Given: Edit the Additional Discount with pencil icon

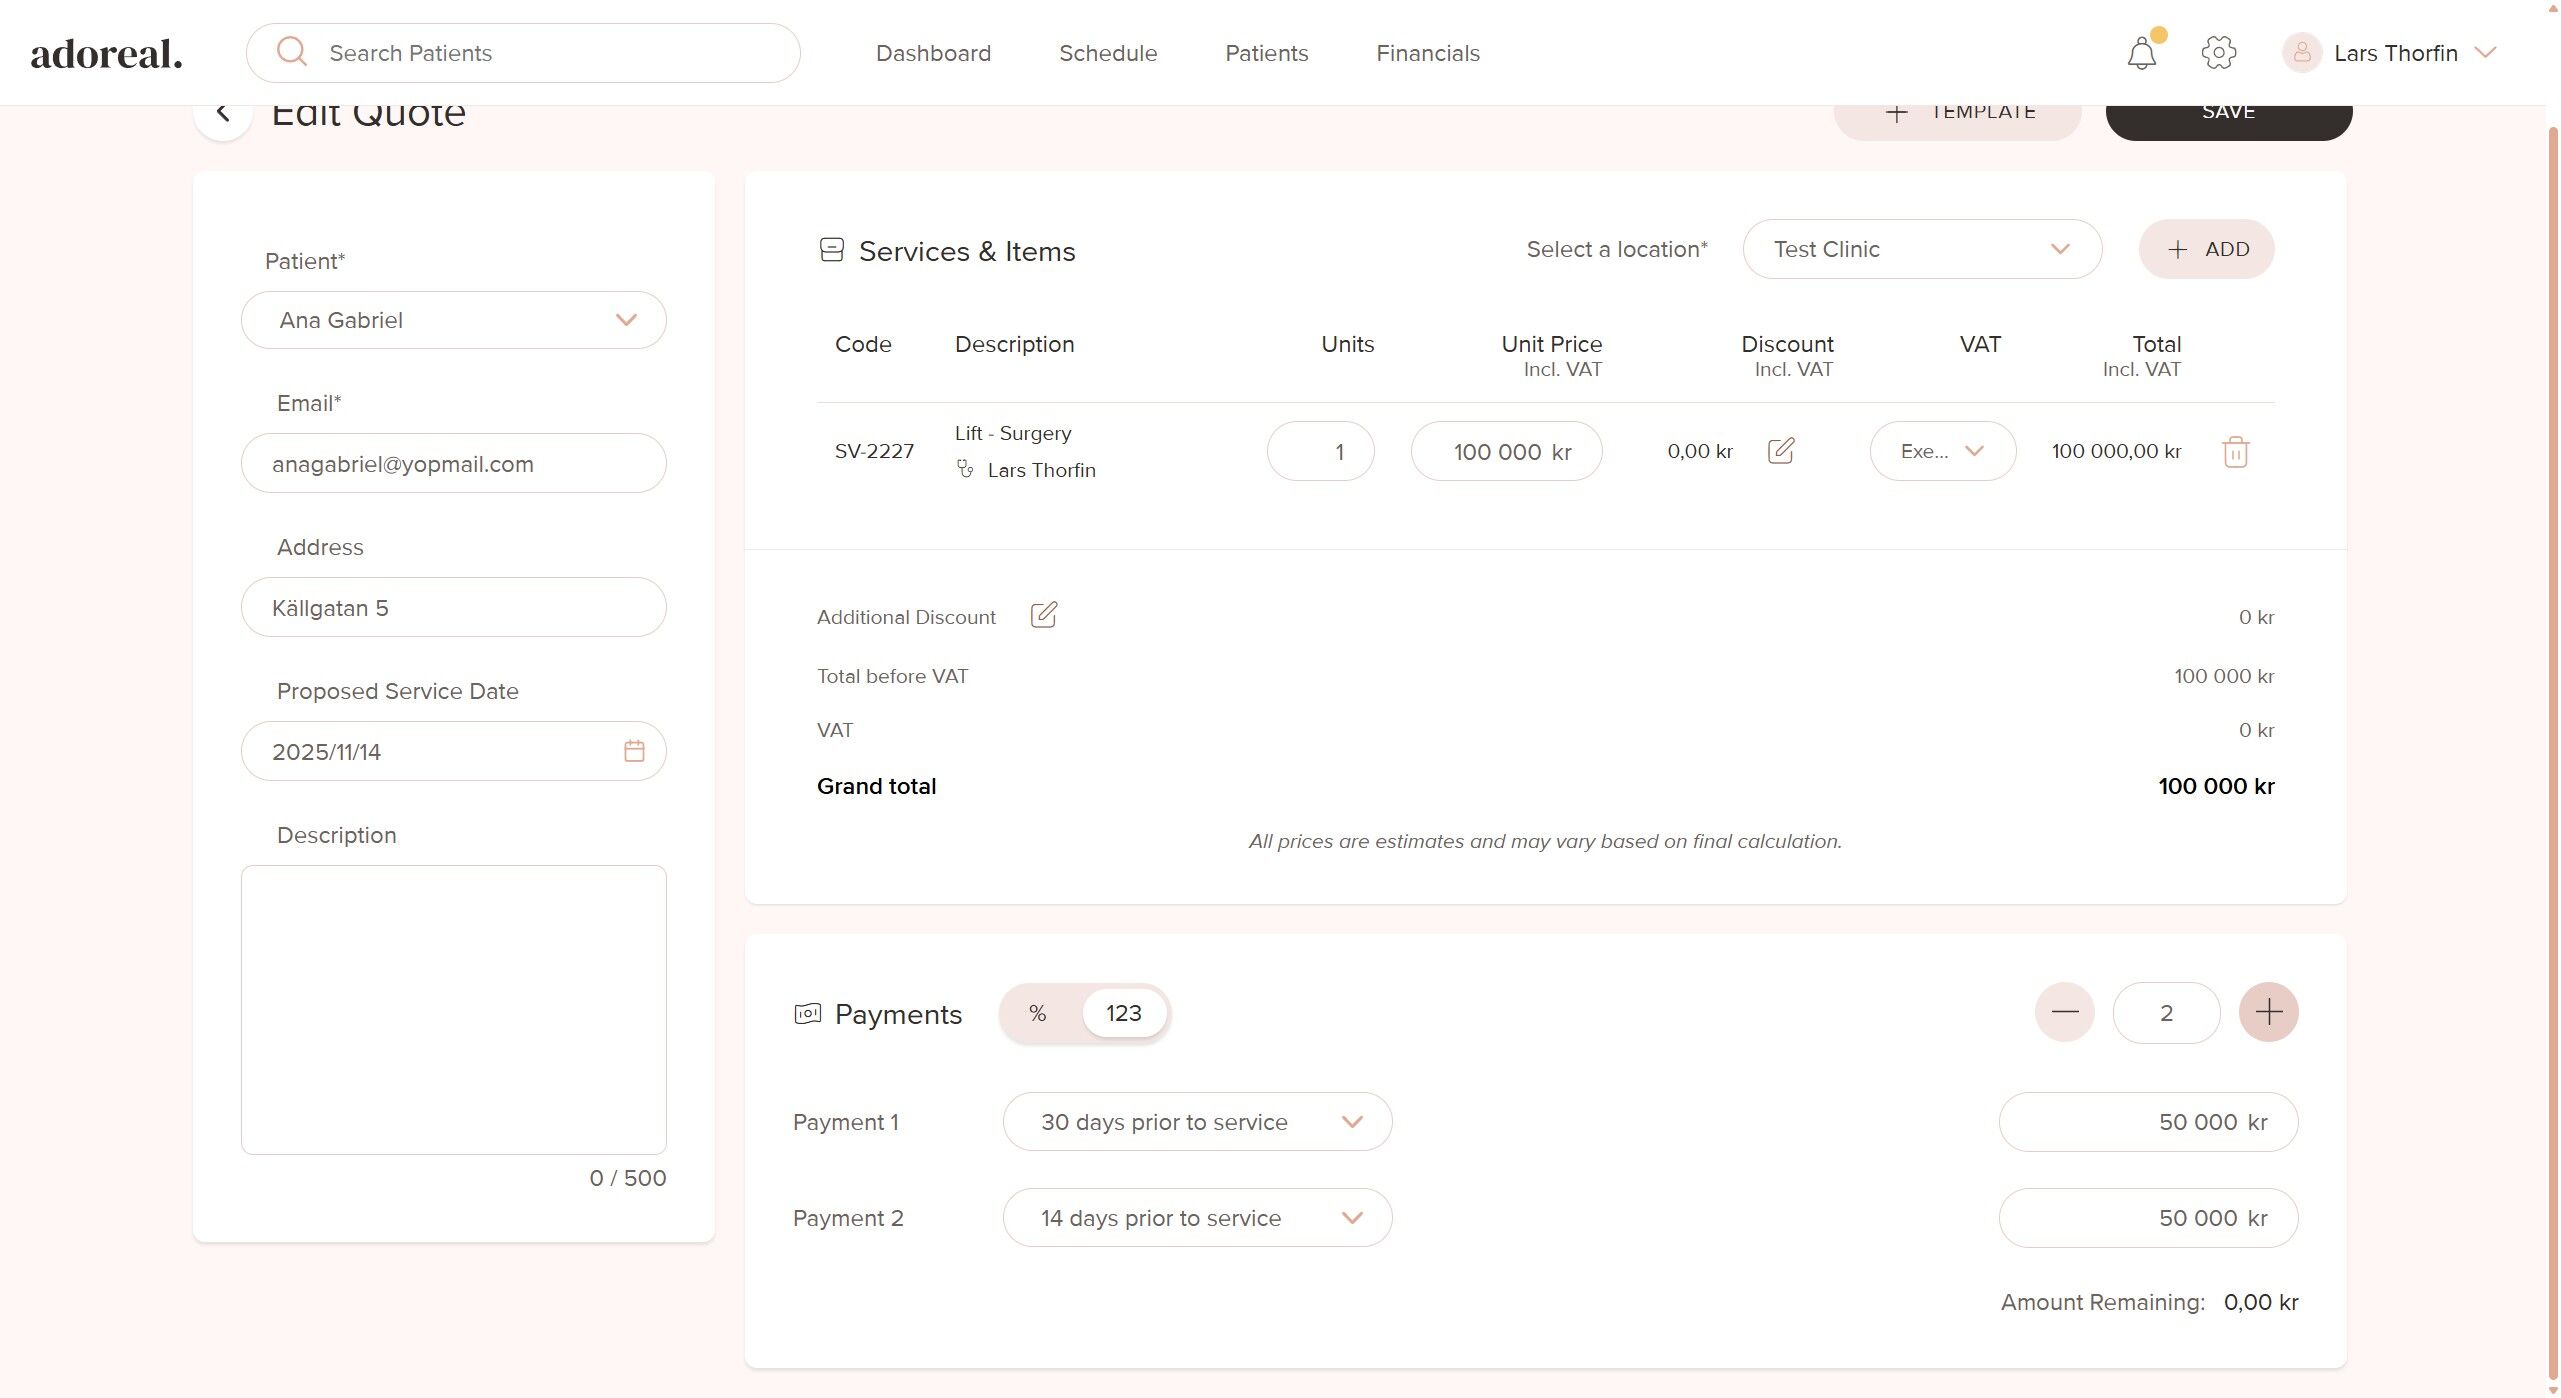Looking at the screenshot, I should 1043,615.
